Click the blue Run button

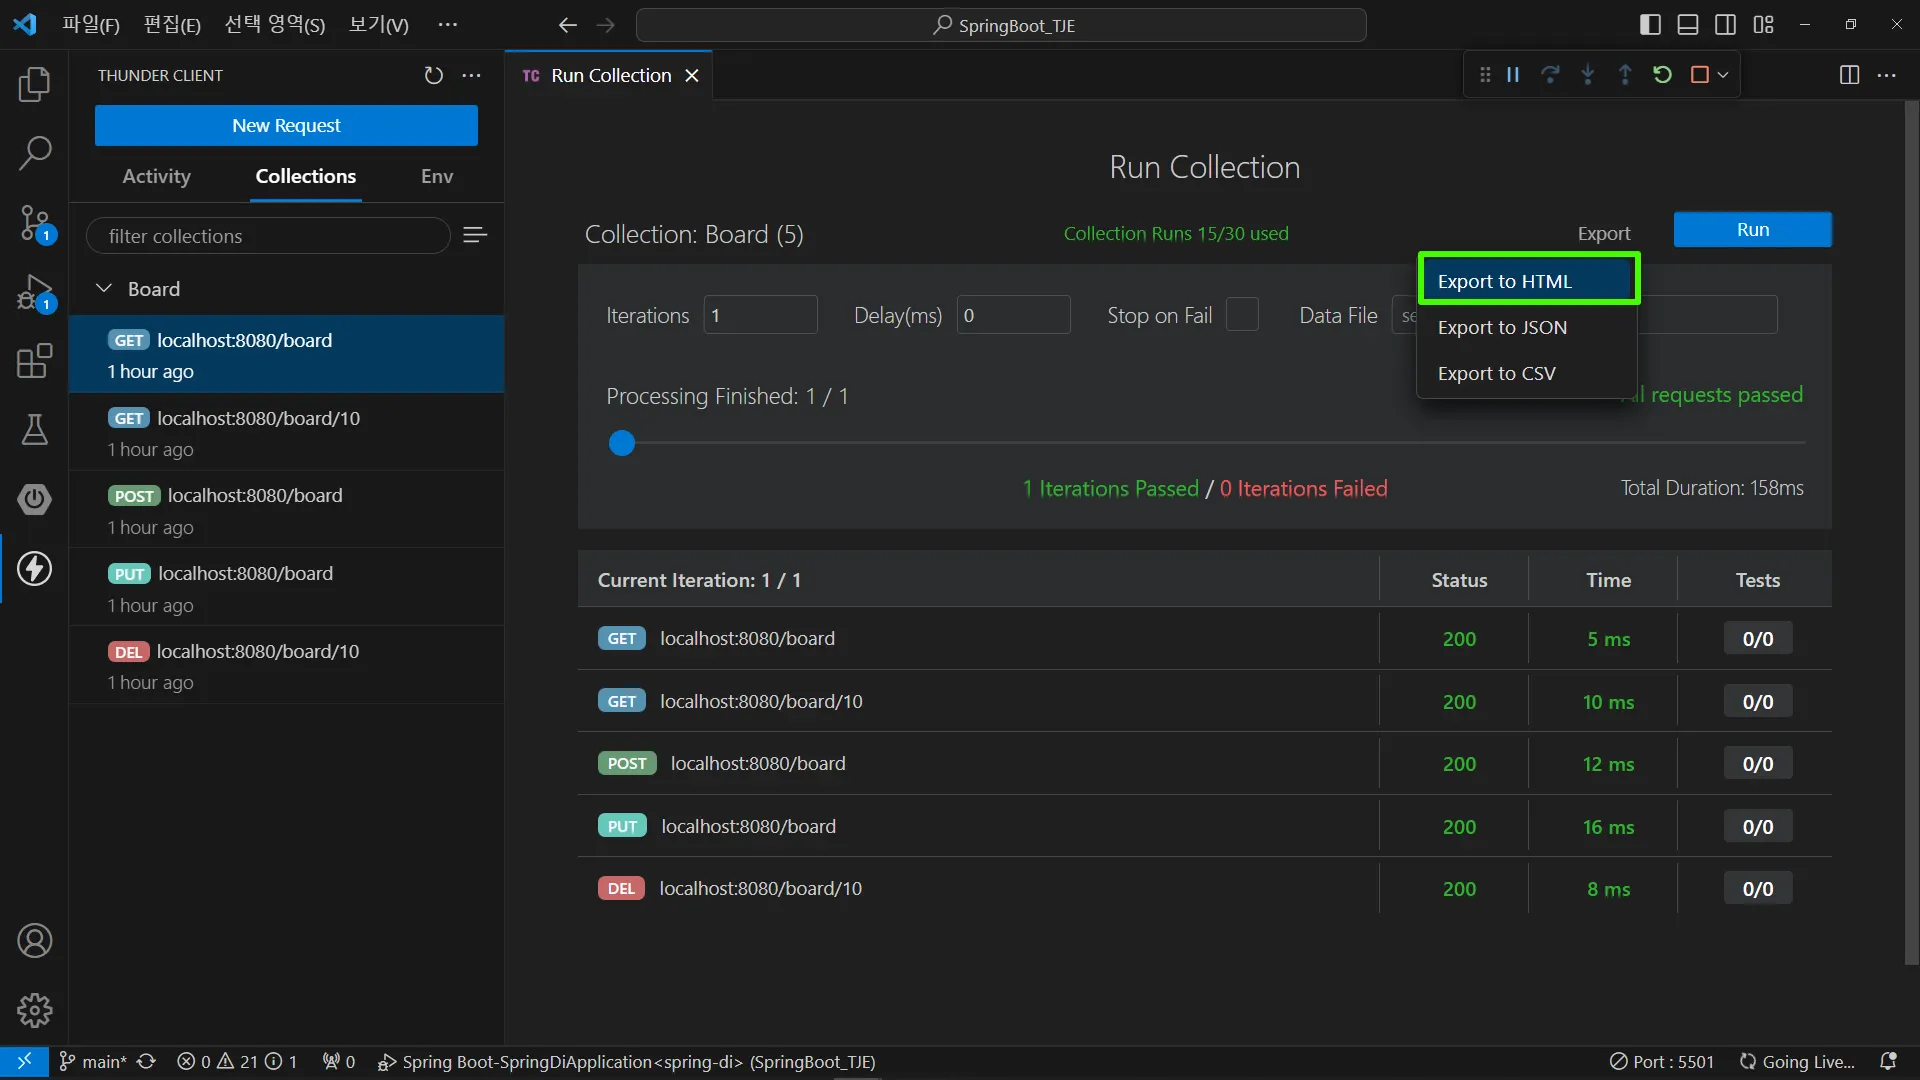(1752, 229)
